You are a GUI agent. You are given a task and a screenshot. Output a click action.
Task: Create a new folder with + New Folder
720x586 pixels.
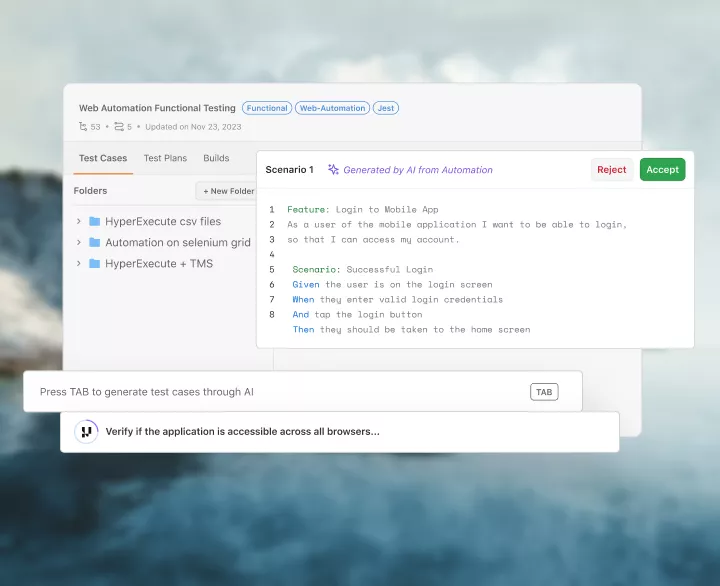click(x=228, y=191)
